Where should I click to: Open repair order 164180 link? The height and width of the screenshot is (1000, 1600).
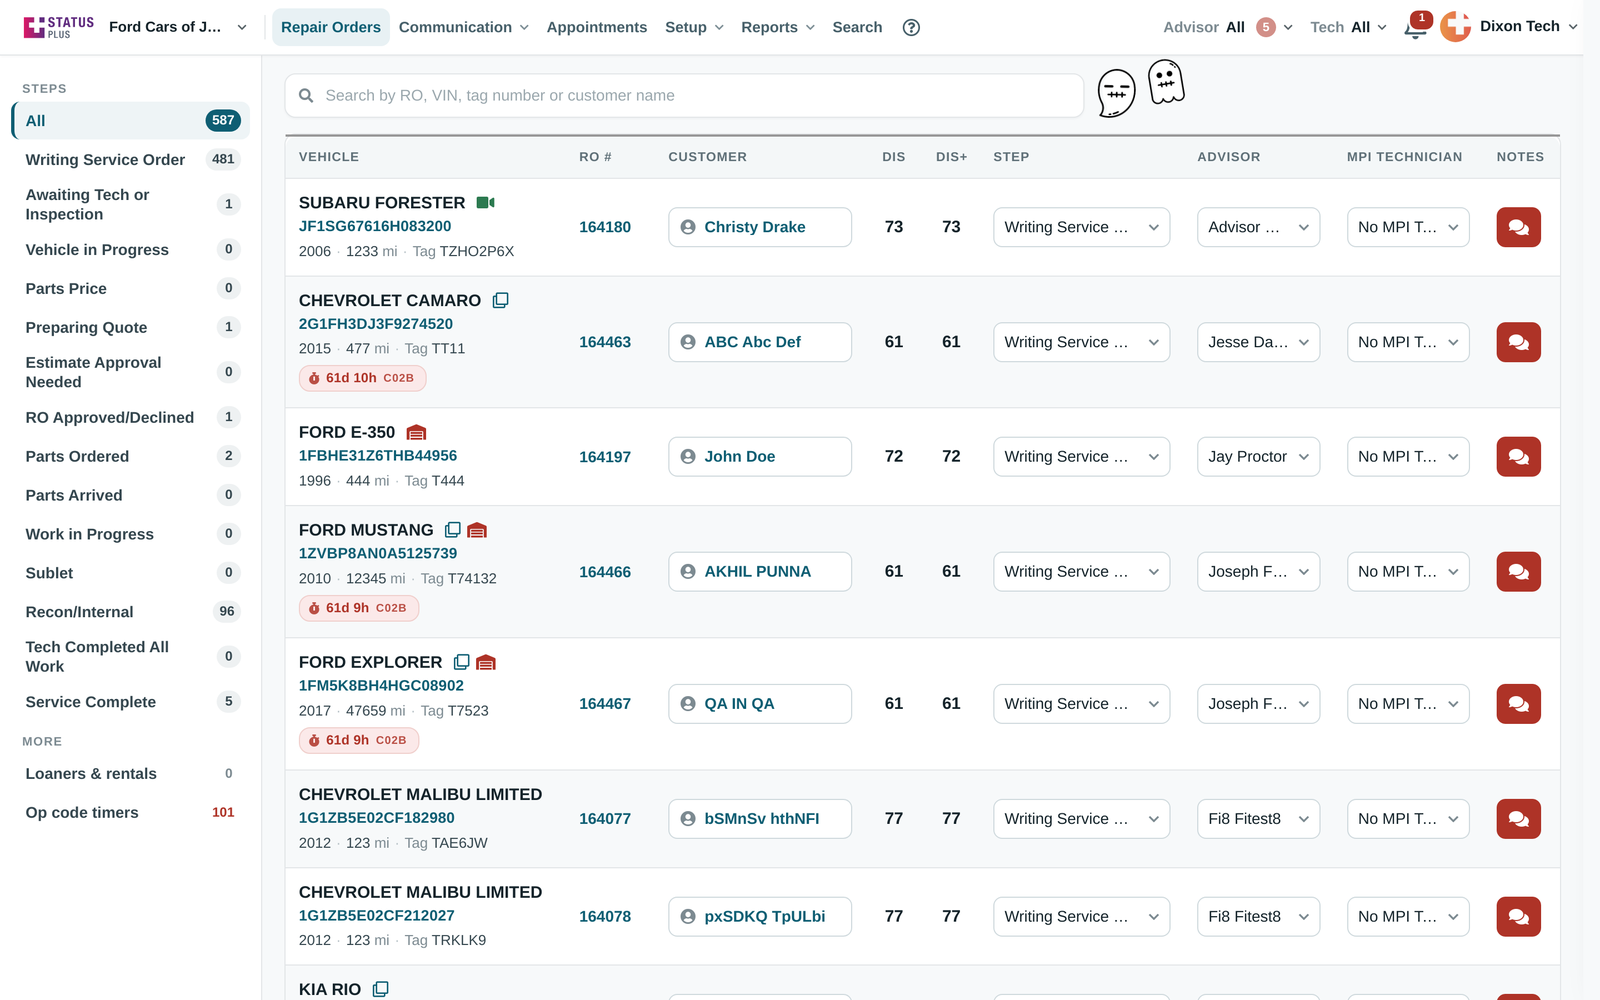click(x=605, y=227)
